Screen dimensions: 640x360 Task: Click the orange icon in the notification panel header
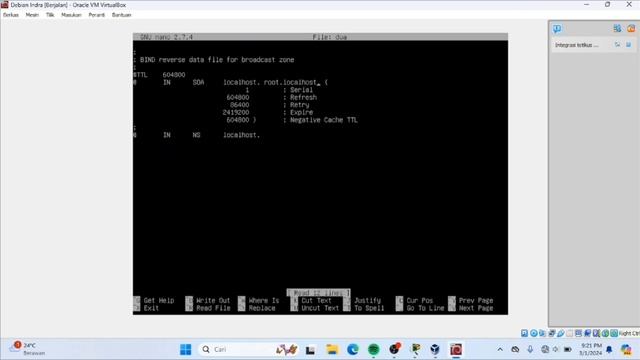coord(631,28)
